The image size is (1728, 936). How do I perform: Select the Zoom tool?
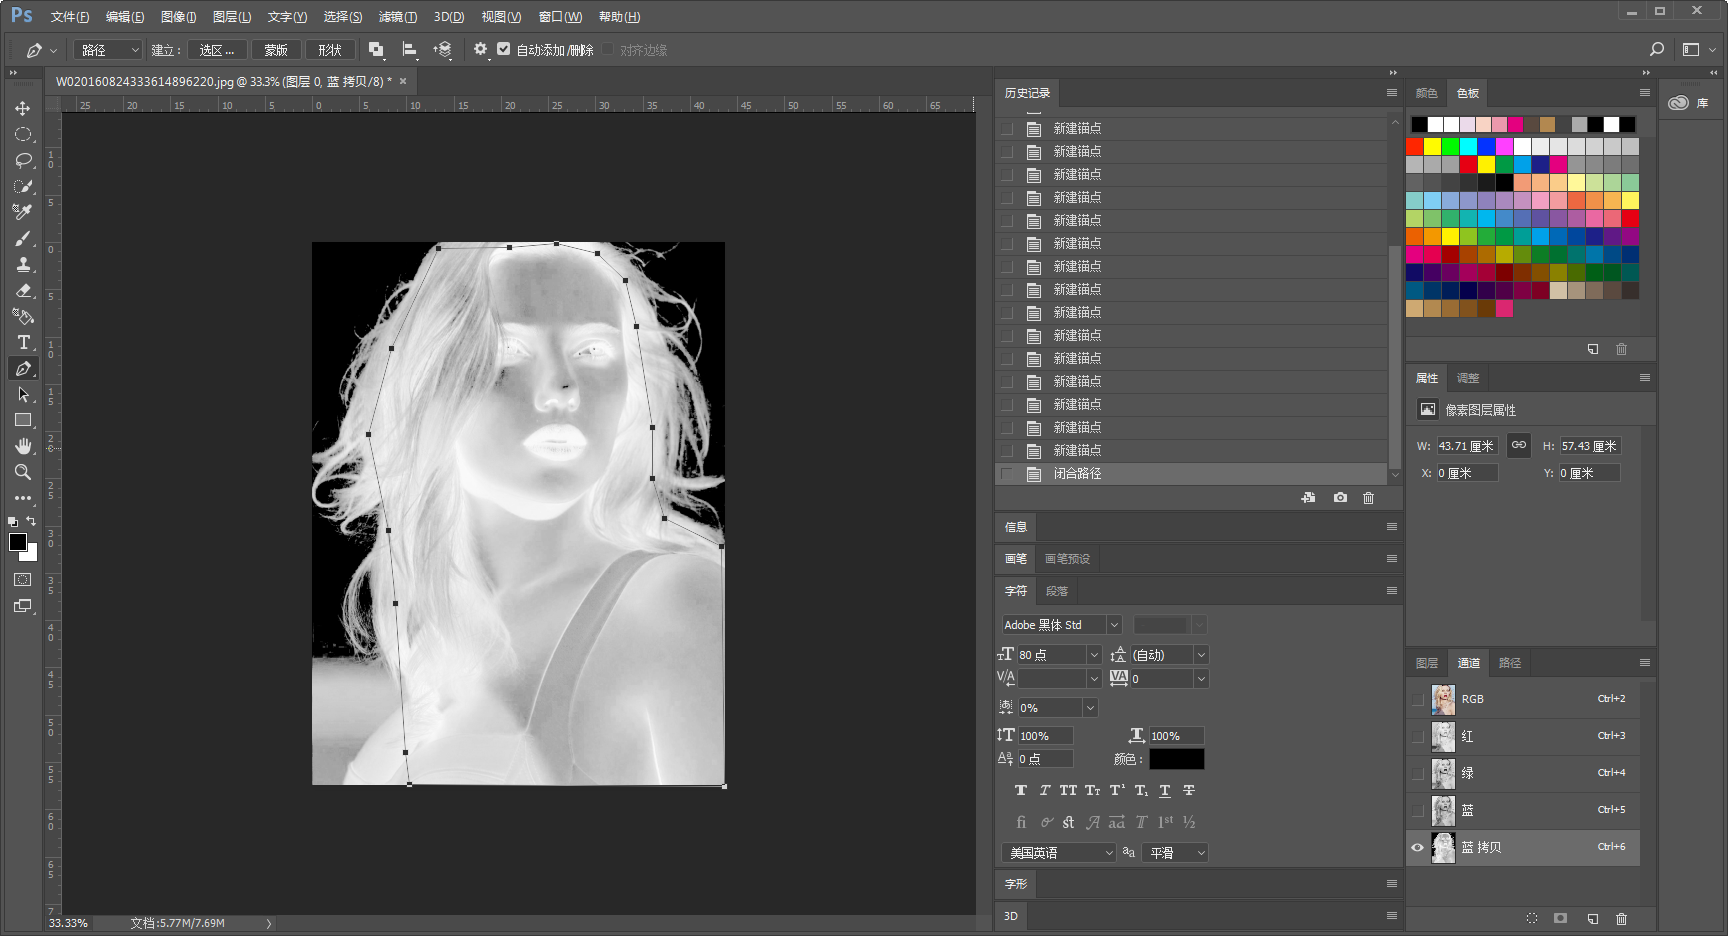tap(23, 472)
